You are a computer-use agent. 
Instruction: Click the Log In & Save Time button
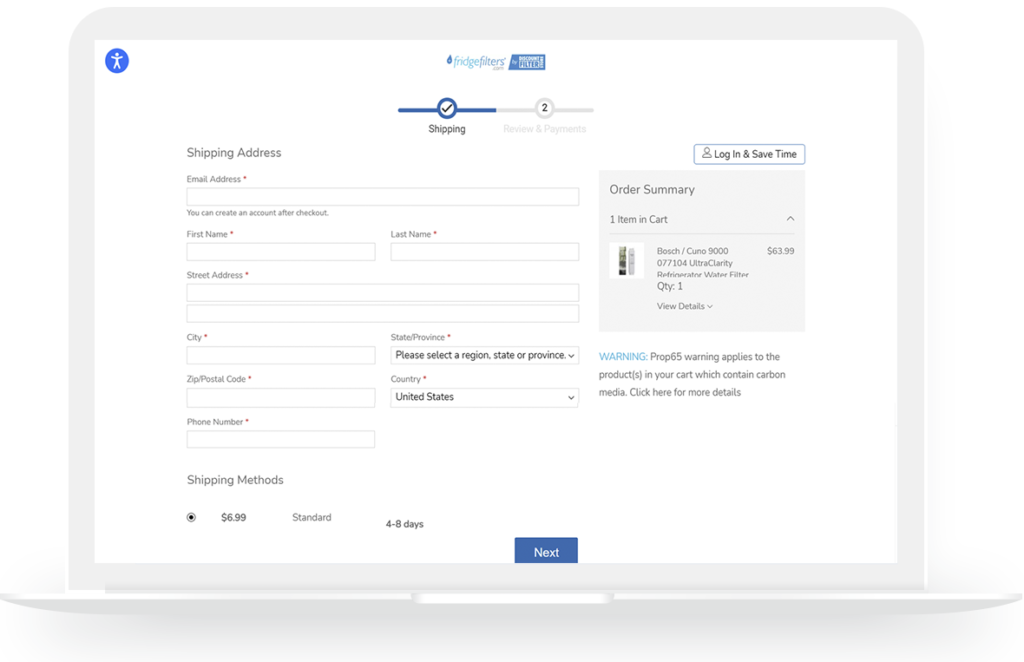[749, 154]
